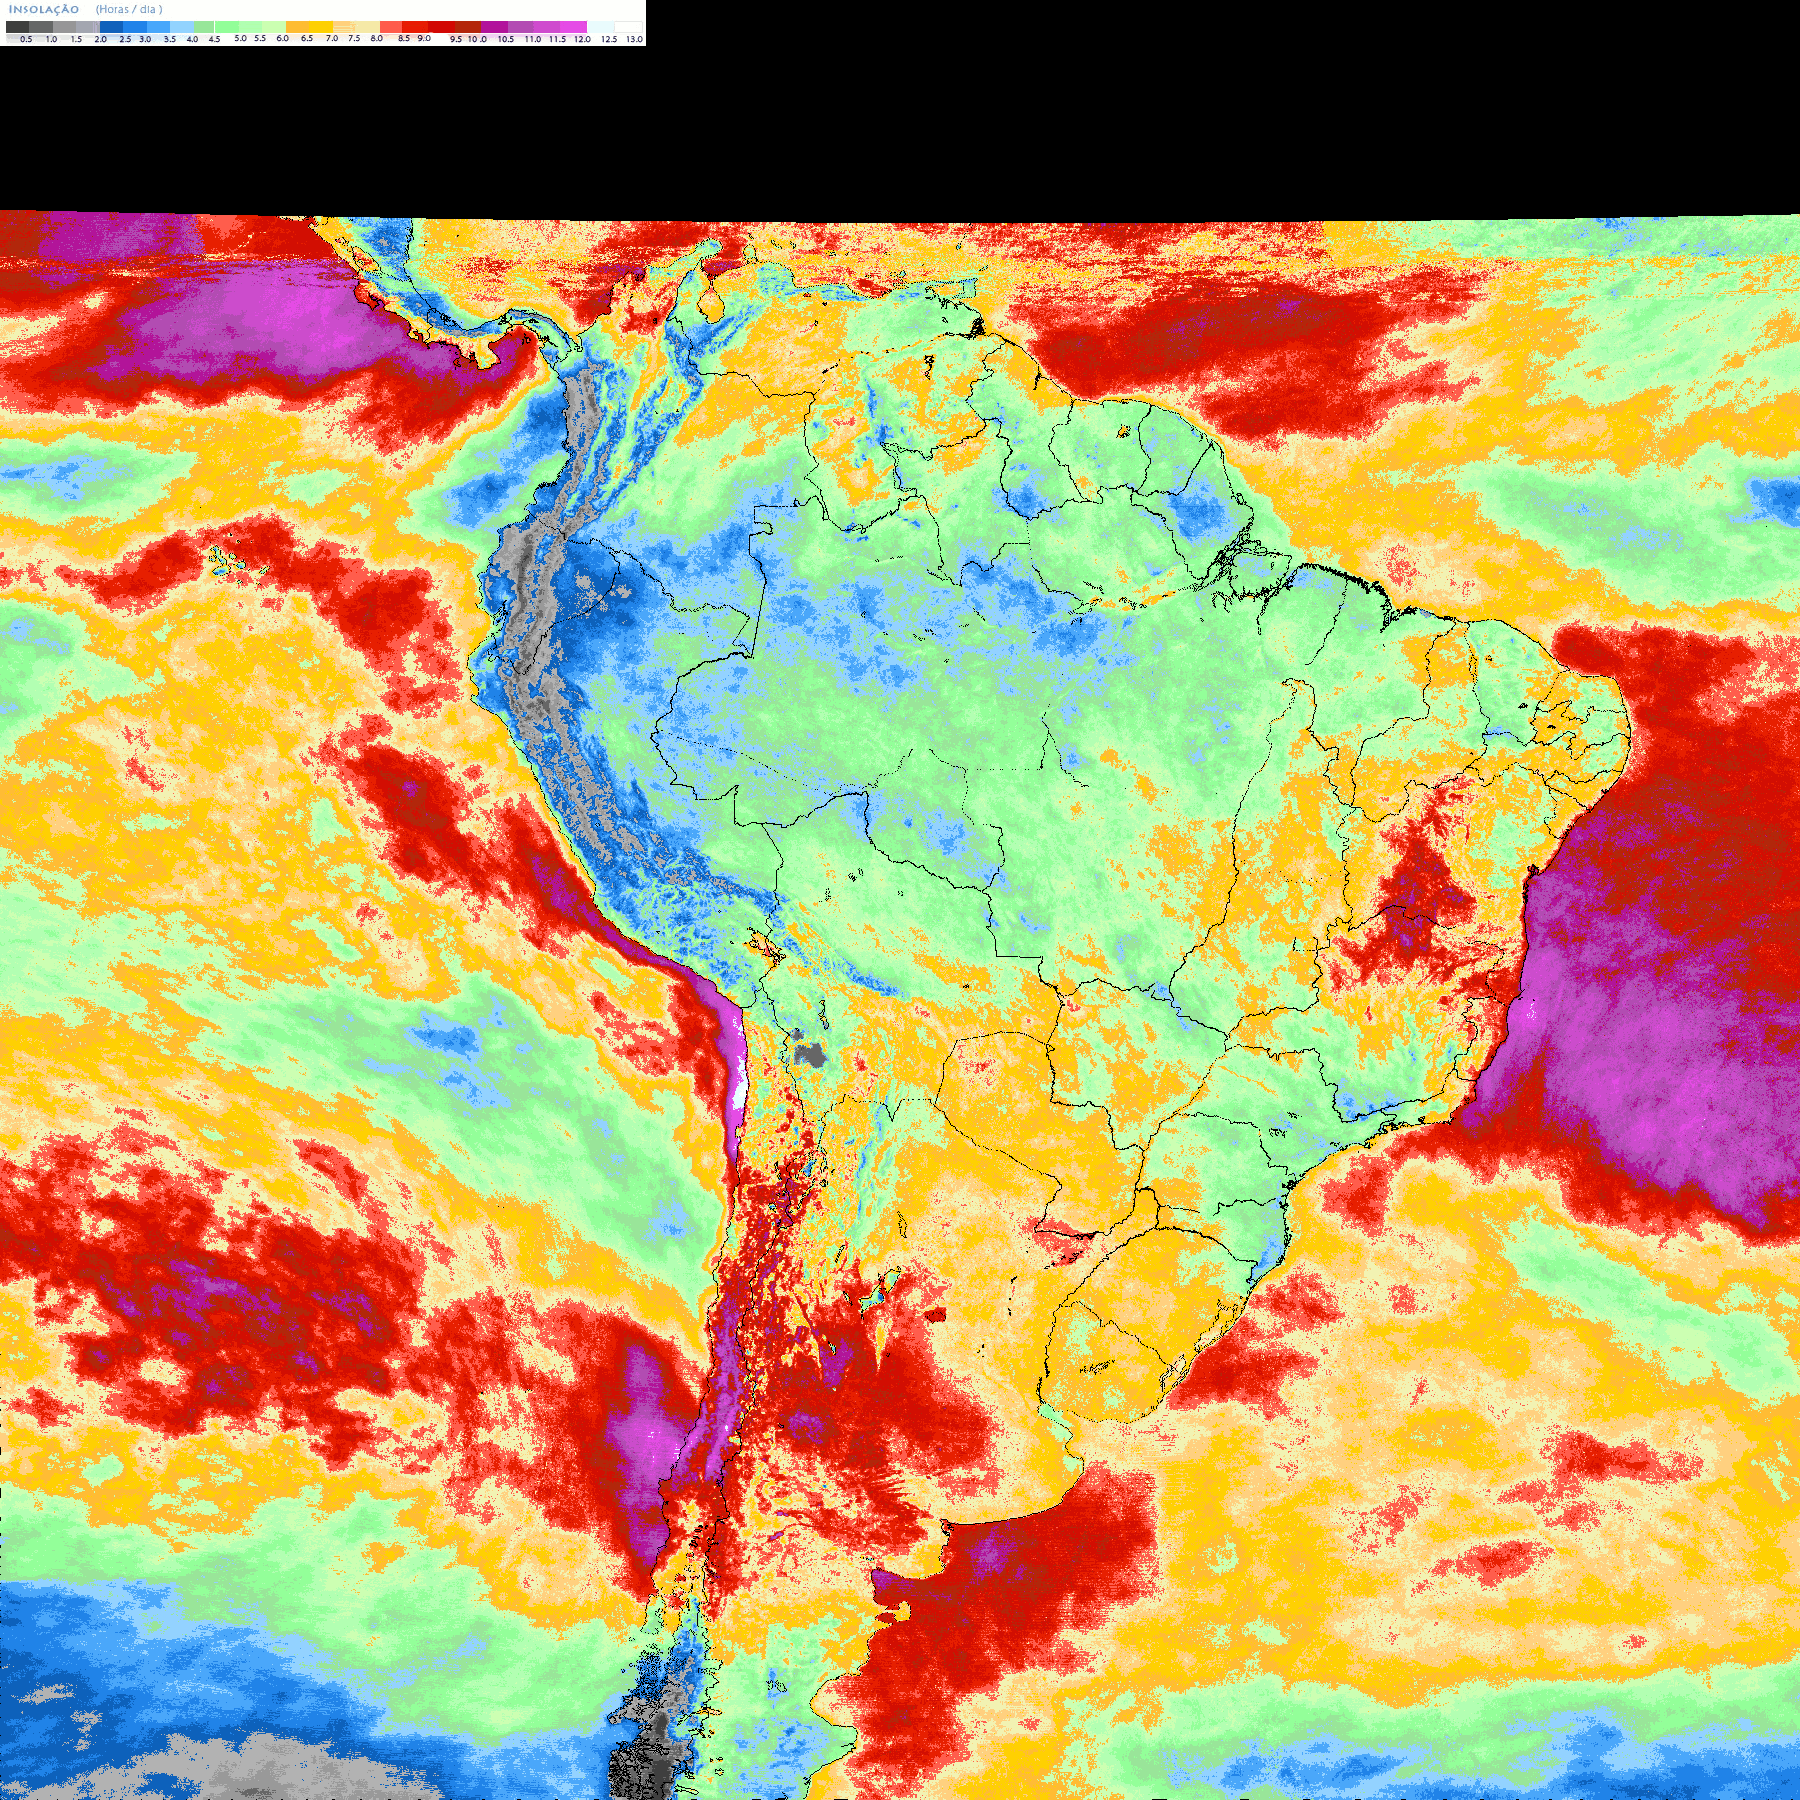
Task: Click the 5.5 legend value
Action: [x=260, y=38]
